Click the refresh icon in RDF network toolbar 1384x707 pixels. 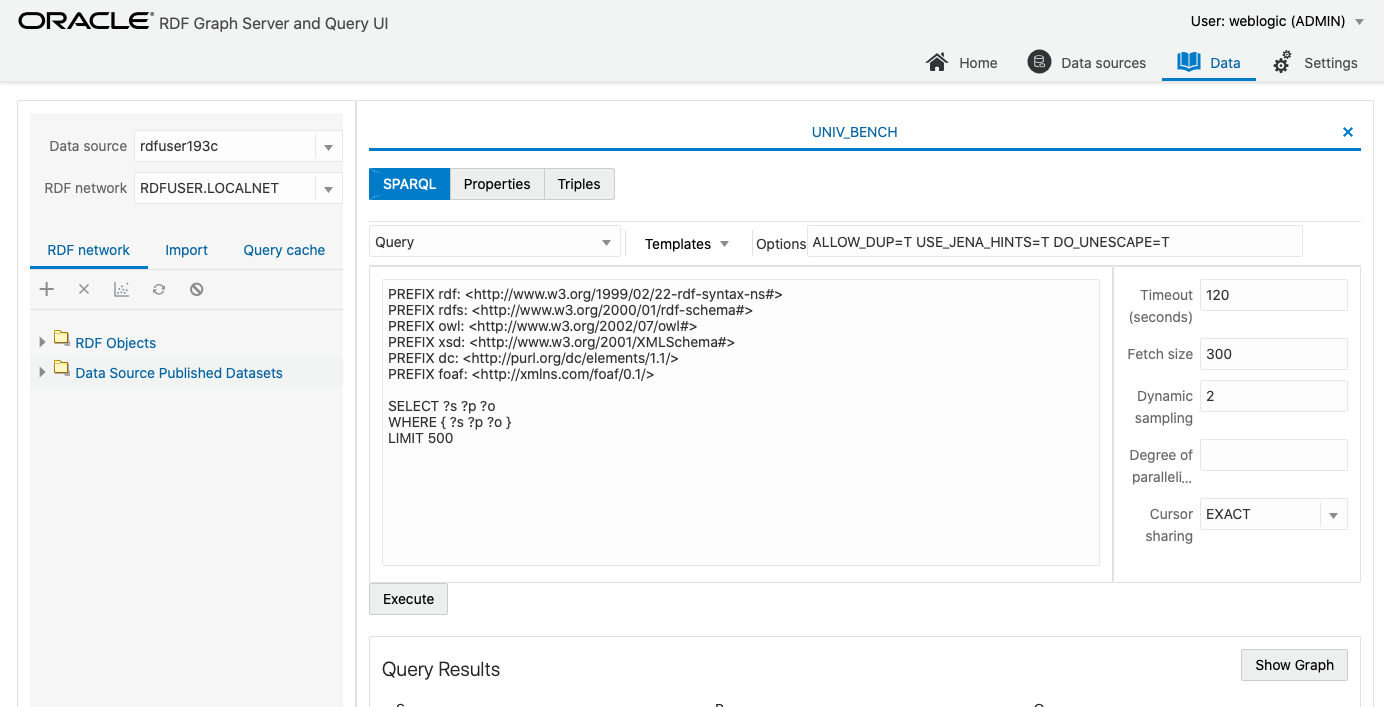[159, 289]
